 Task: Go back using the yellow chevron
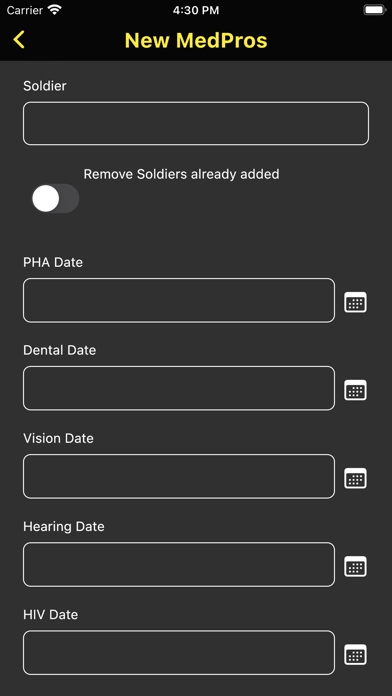(x=19, y=40)
